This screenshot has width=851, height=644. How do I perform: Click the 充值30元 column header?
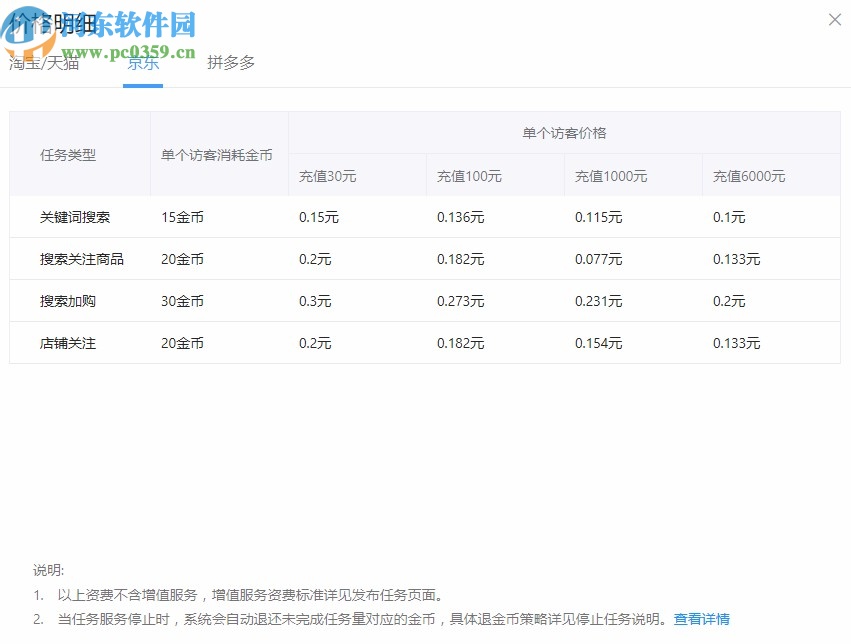pyautogui.click(x=330, y=174)
